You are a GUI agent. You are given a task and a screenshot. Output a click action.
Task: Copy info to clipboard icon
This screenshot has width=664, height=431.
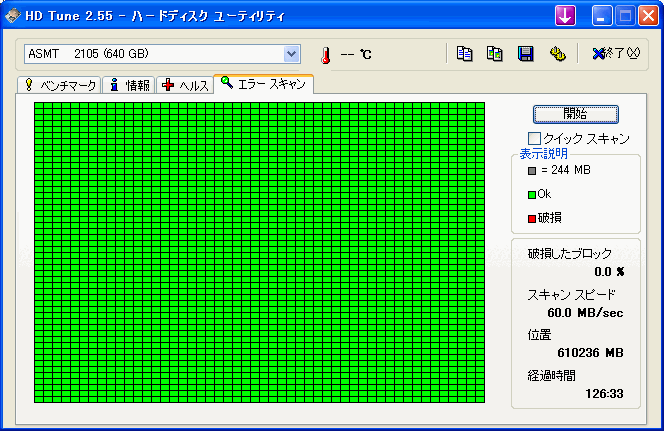pyautogui.click(x=464, y=54)
